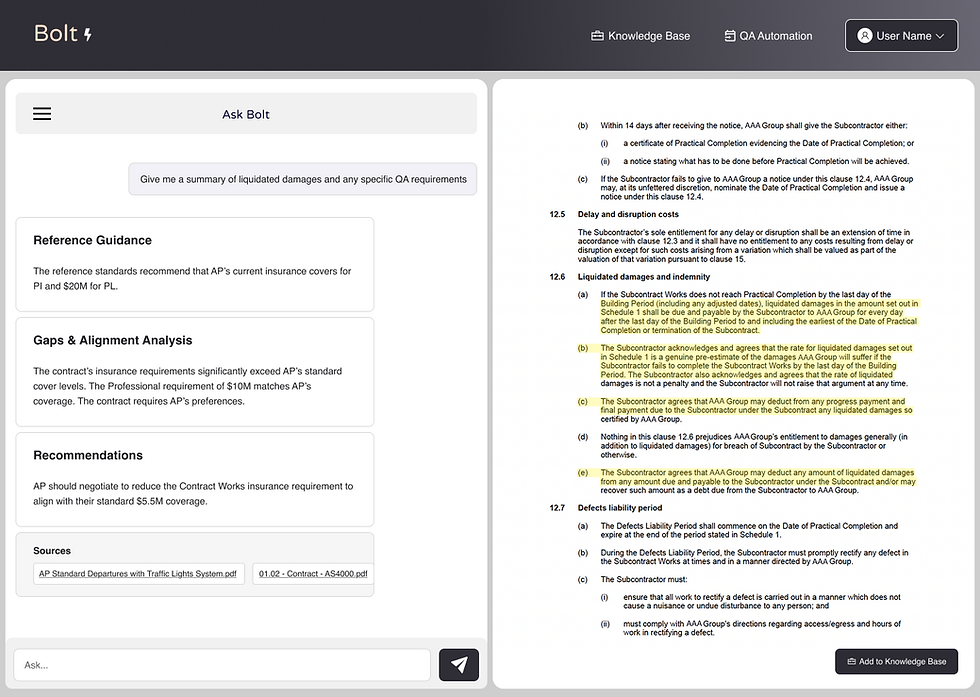Viewport: 980px width, 697px height.
Task: Open the User Name dropdown chevron
Action: (x=939, y=36)
